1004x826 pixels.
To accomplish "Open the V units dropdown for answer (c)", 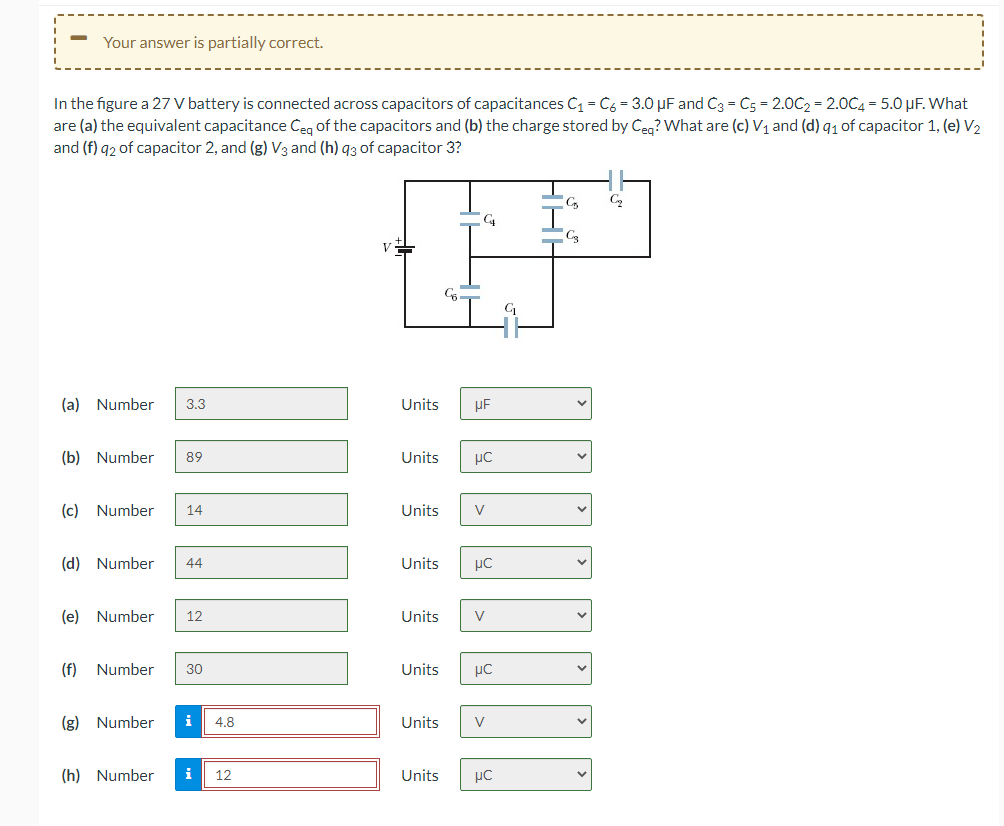I will 525,510.
